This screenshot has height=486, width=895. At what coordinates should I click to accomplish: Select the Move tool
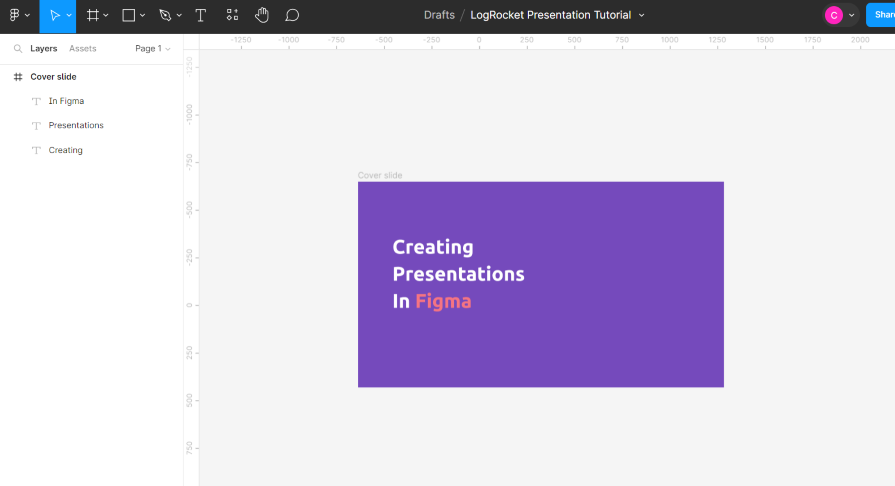click(53, 15)
